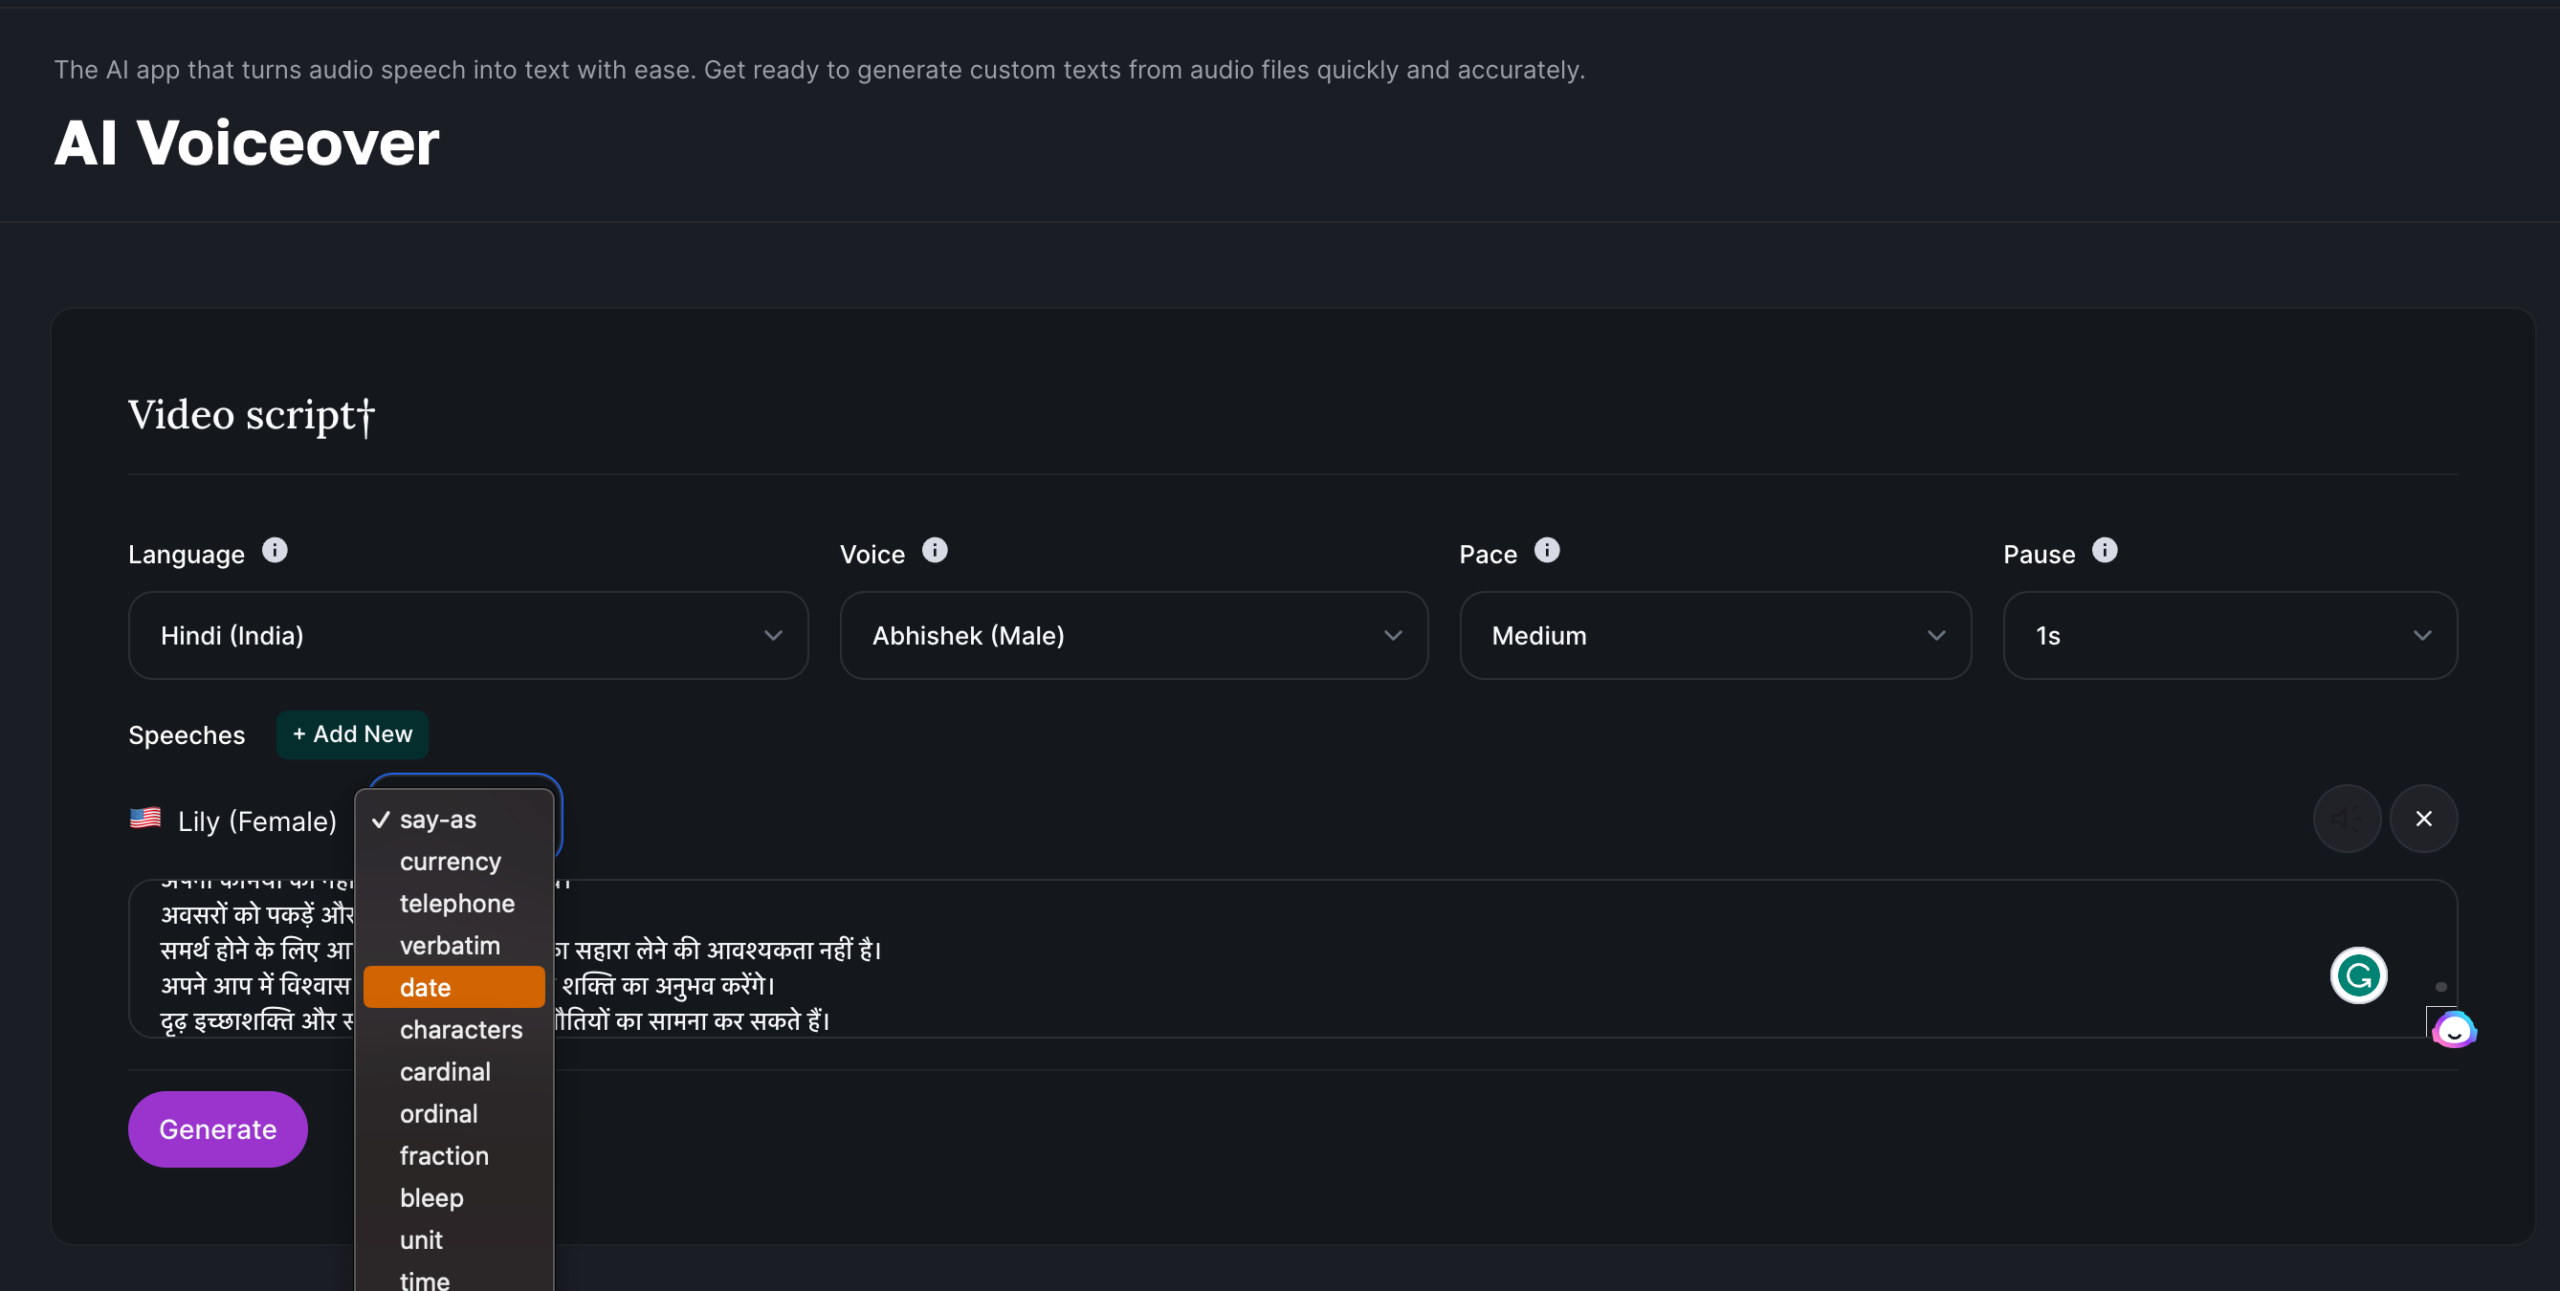Choose the telephone option
2560x1291 pixels.
(x=457, y=904)
